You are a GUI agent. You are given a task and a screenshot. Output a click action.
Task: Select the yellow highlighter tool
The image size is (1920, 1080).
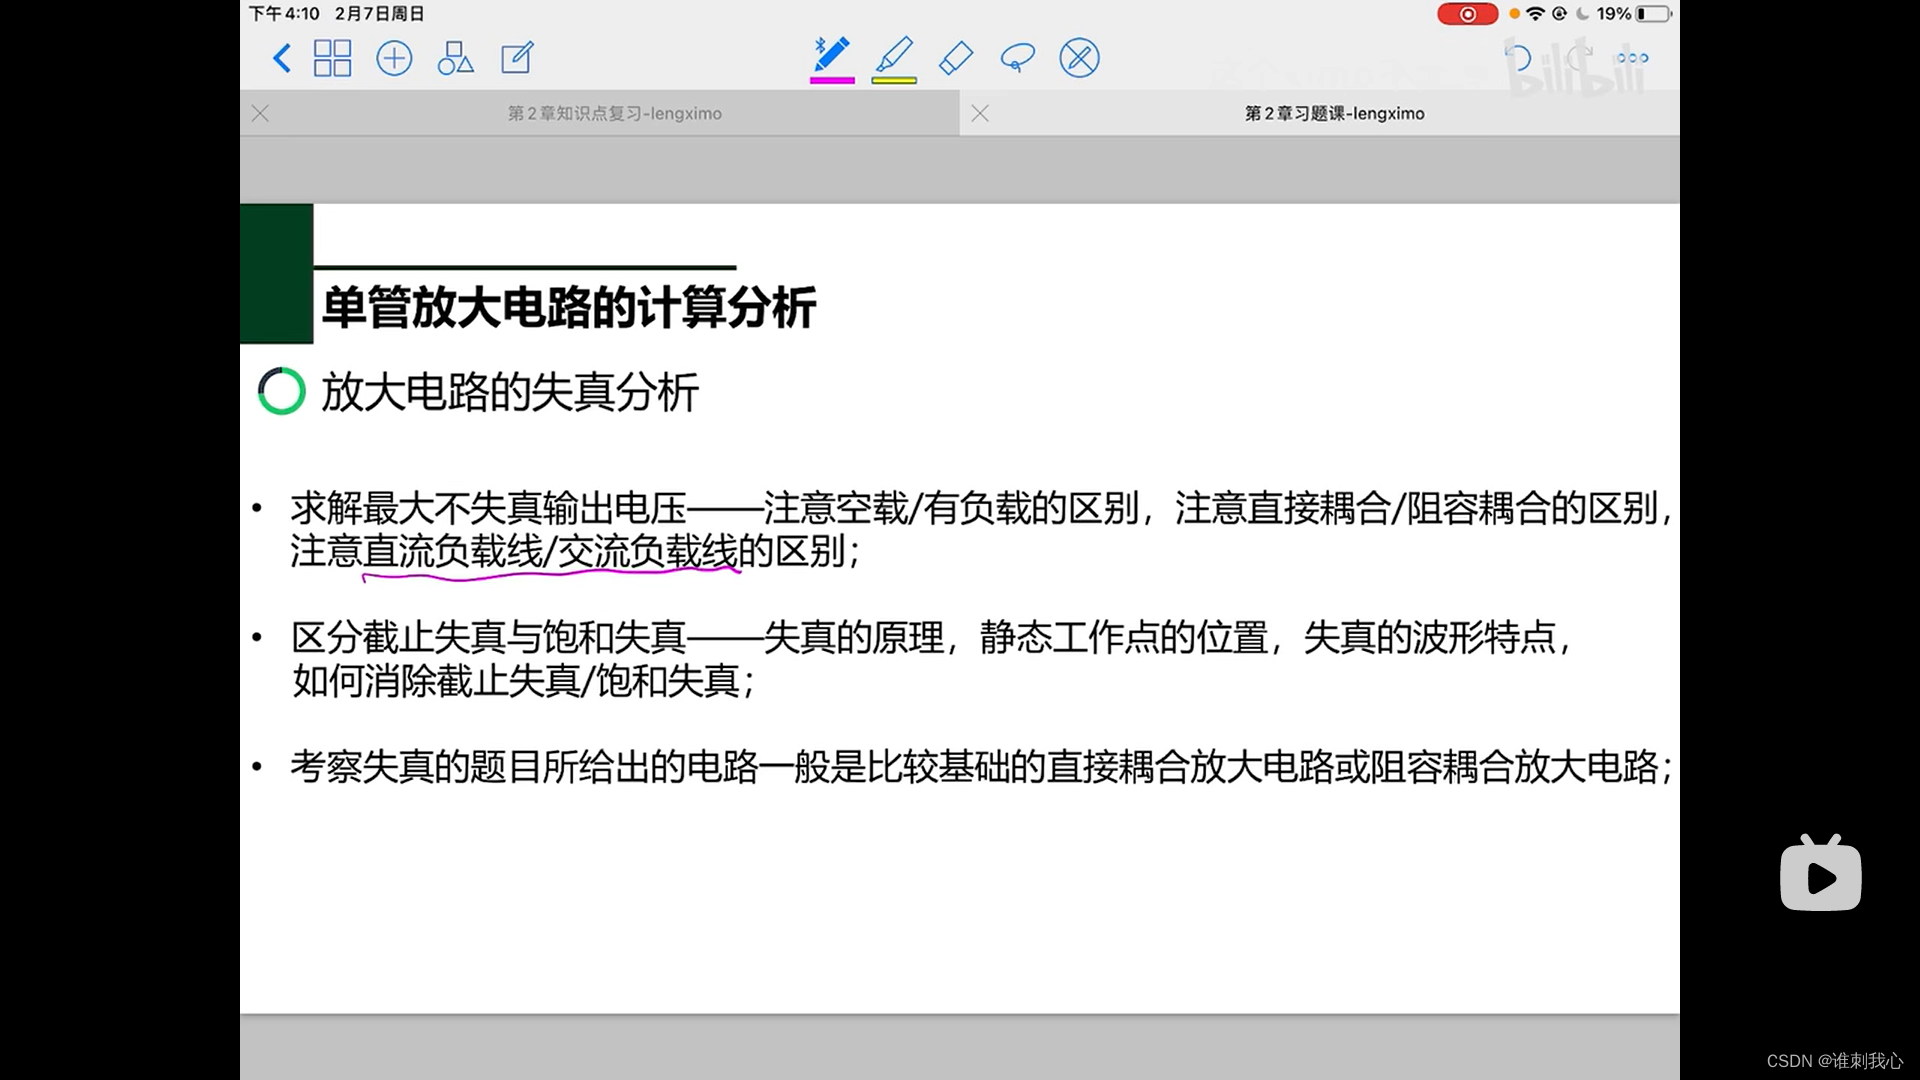[x=894, y=56]
